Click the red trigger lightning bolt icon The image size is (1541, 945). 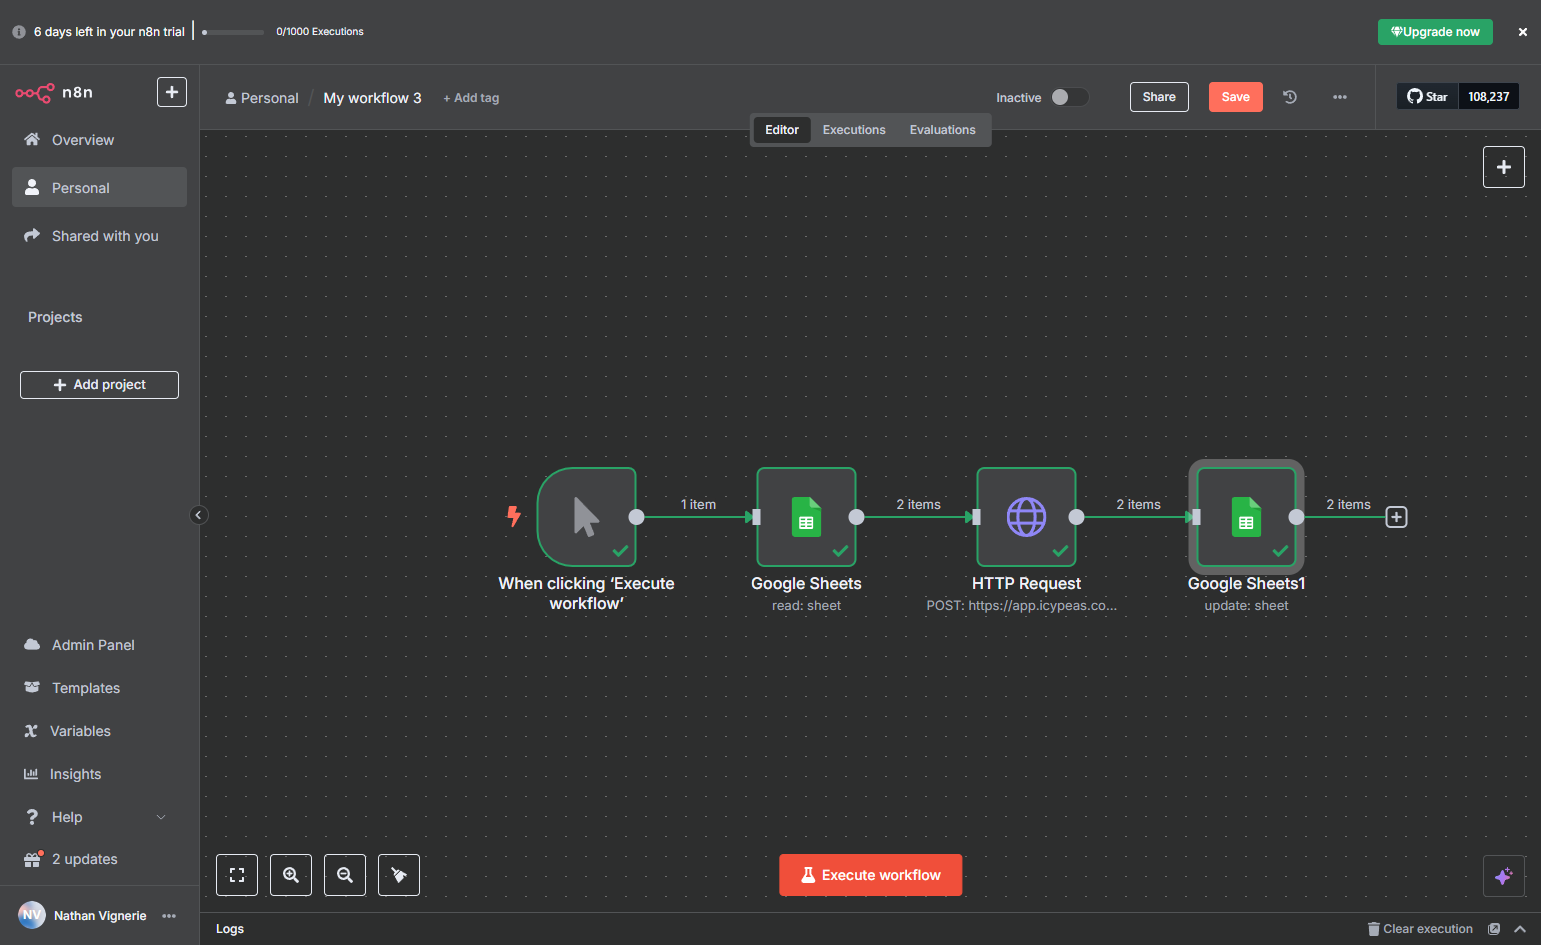tap(514, 516)
